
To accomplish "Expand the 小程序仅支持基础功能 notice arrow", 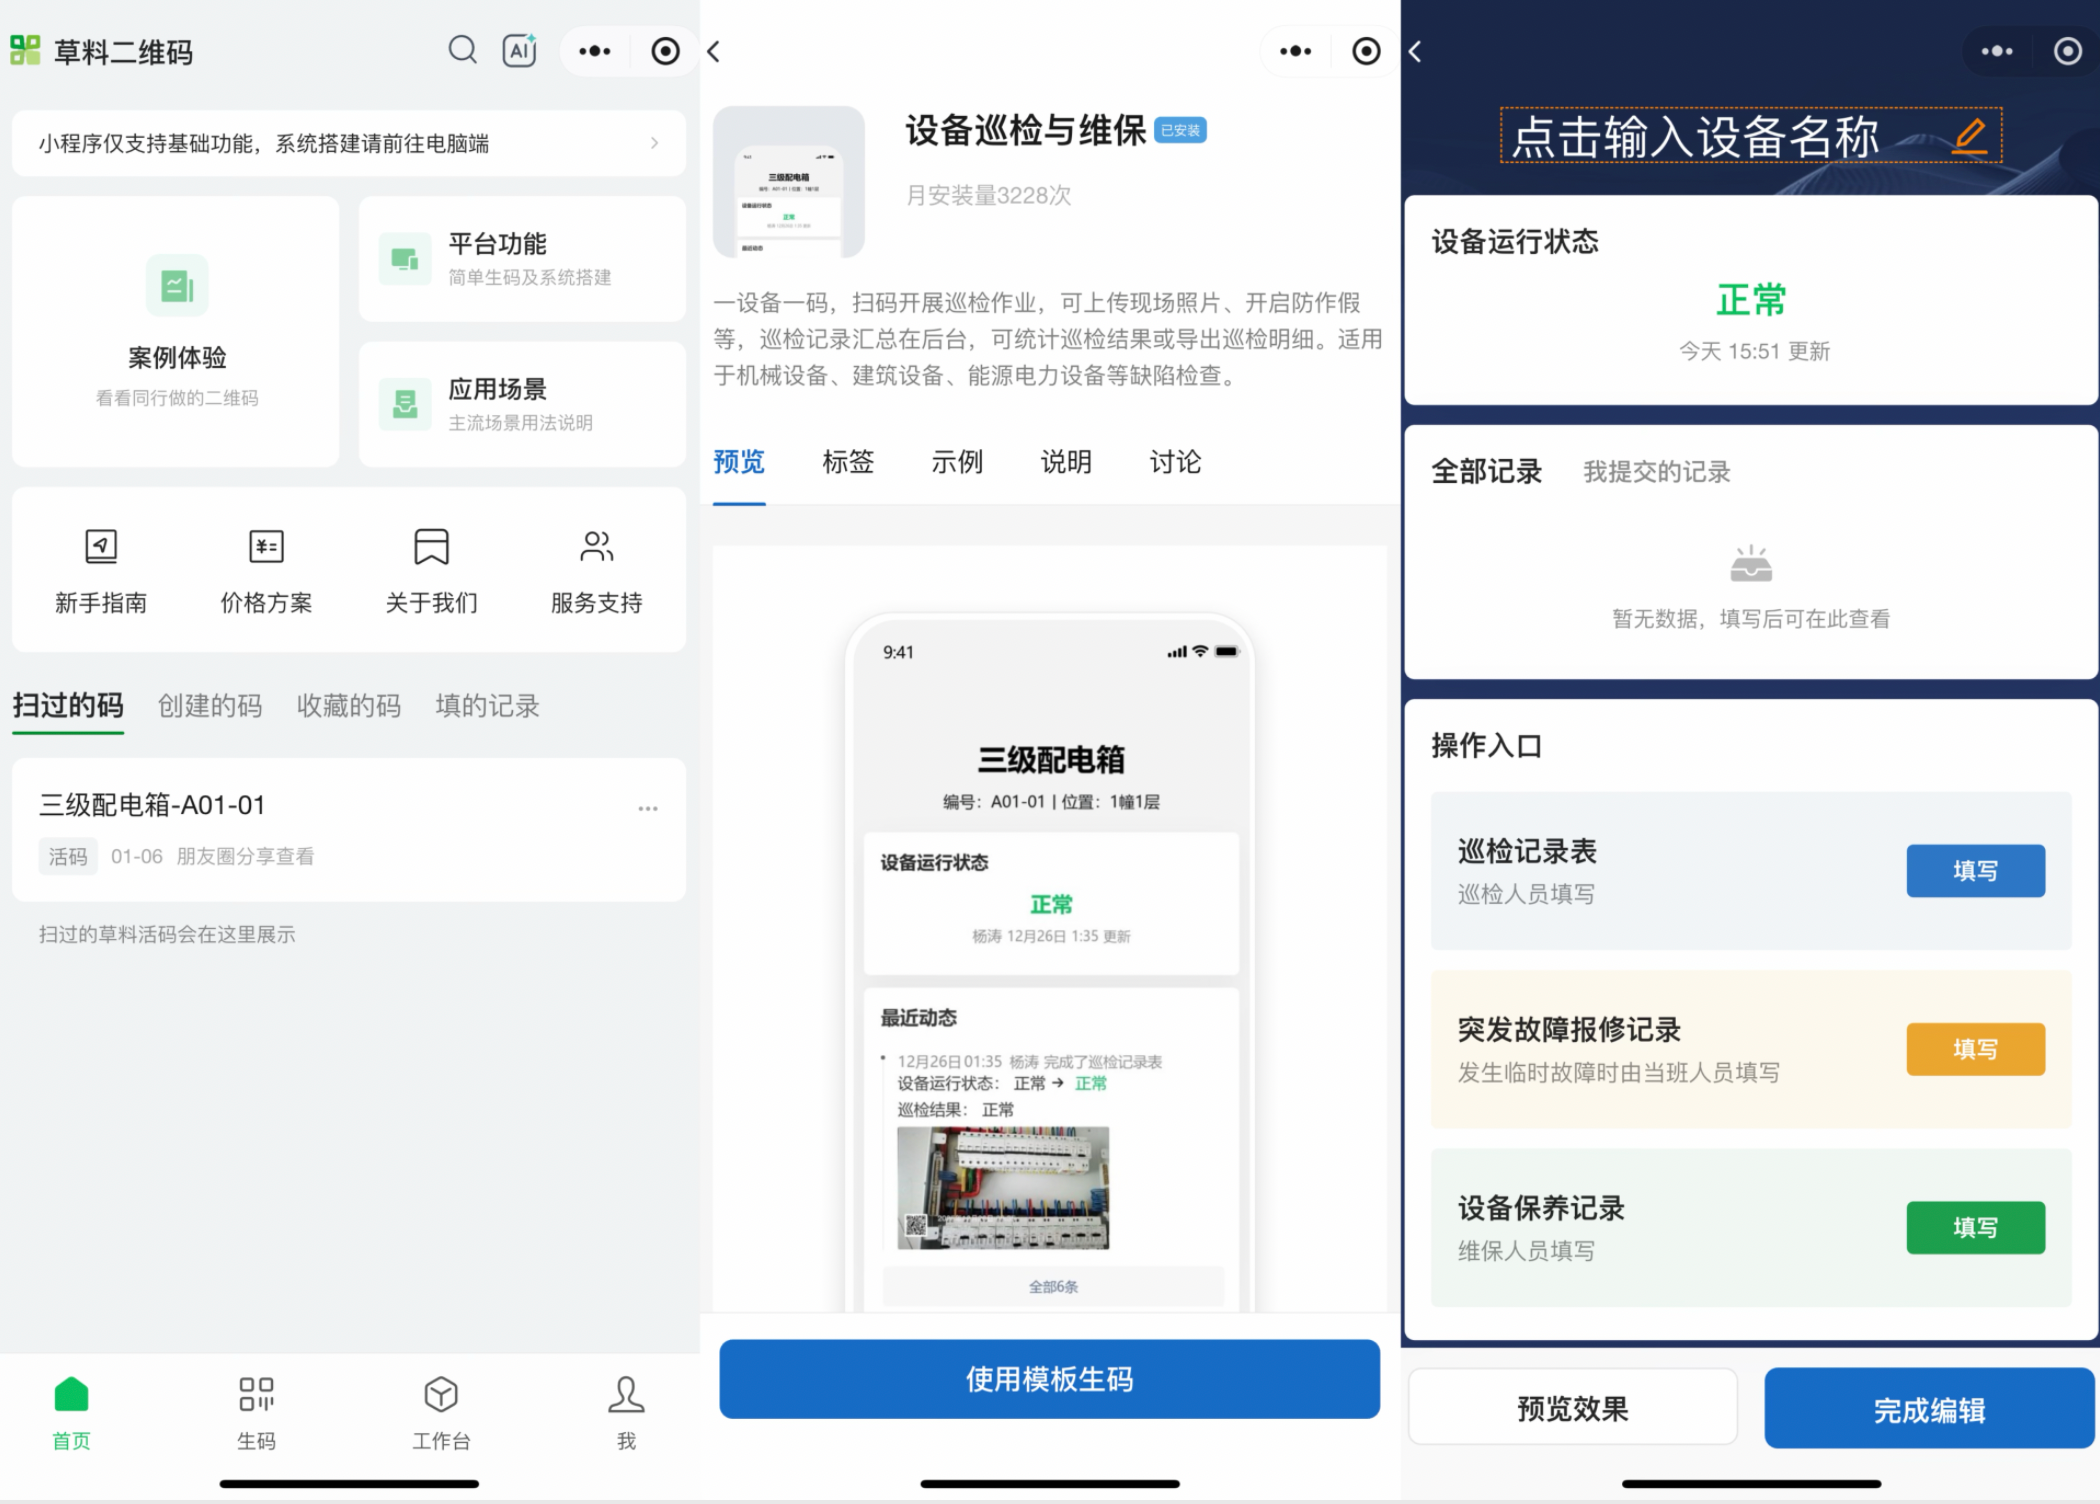I will coord(654,143).
